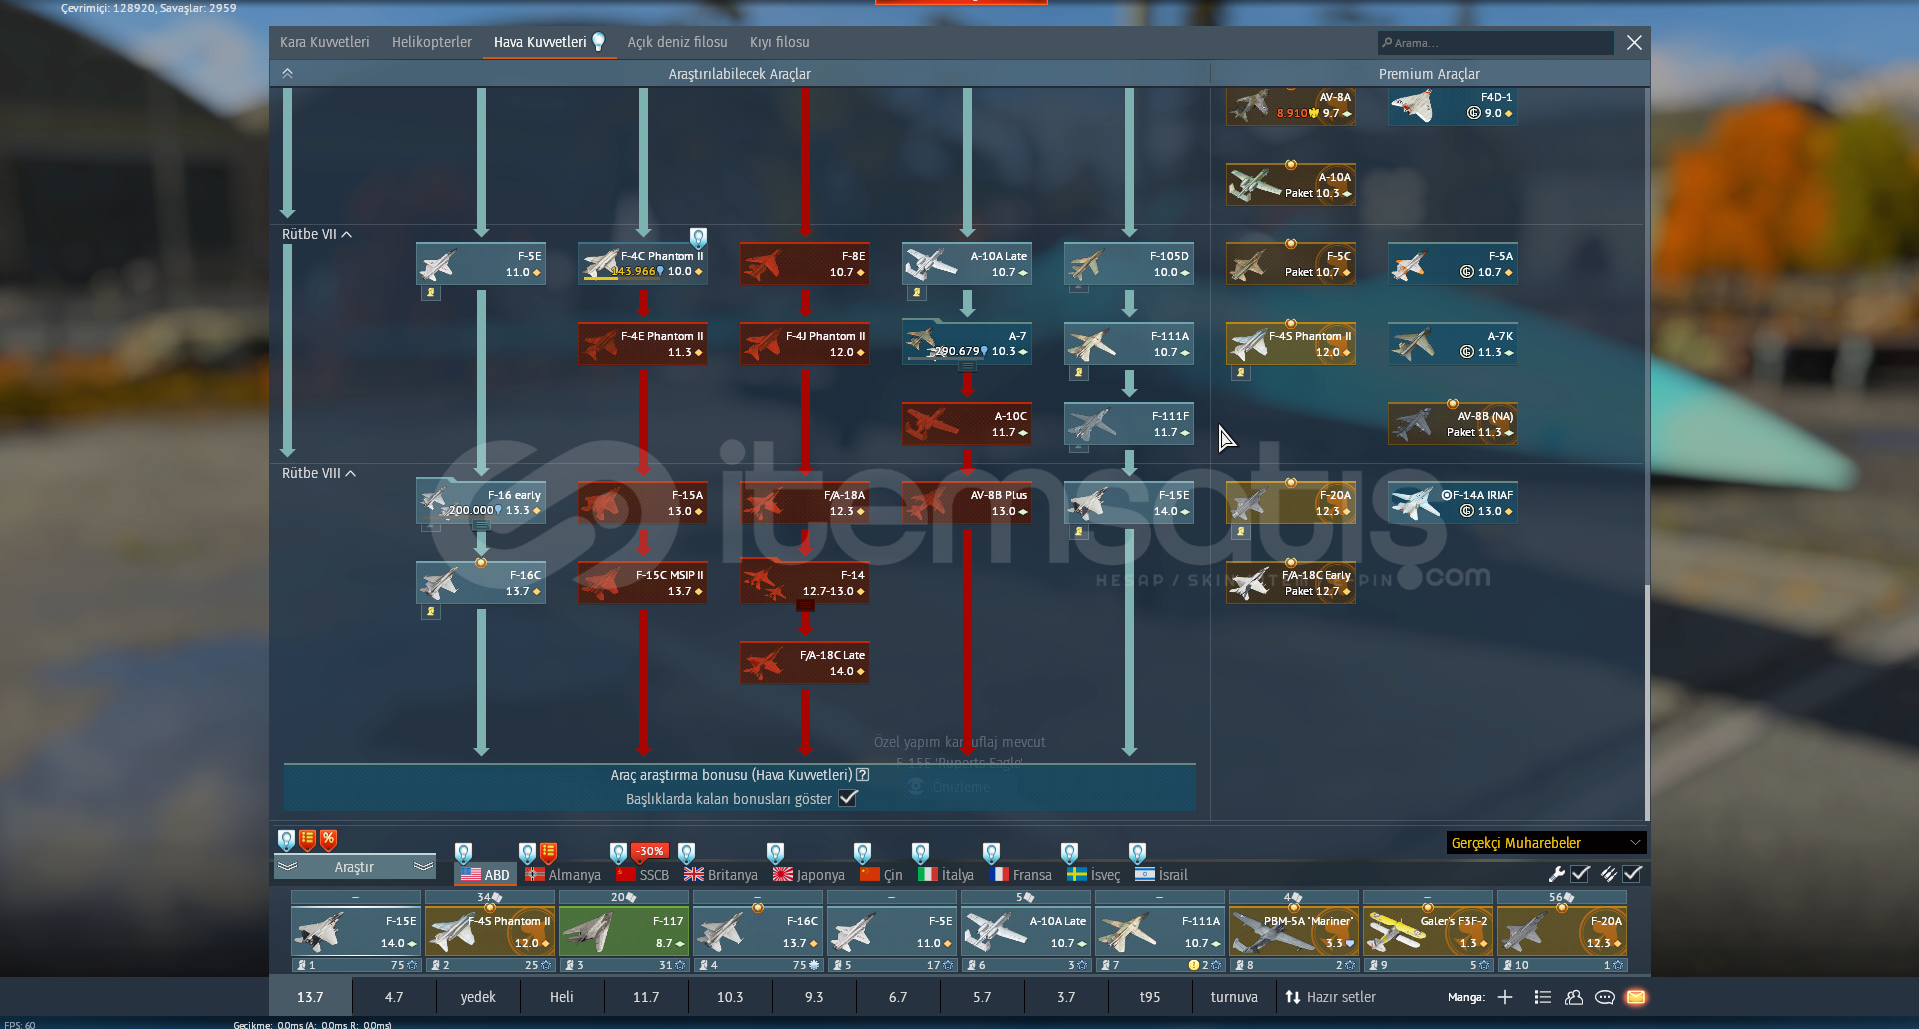Viewport: 1919px width, 1029px height.
Task: Switch to the yedek preset
Action: pos(478,997)
